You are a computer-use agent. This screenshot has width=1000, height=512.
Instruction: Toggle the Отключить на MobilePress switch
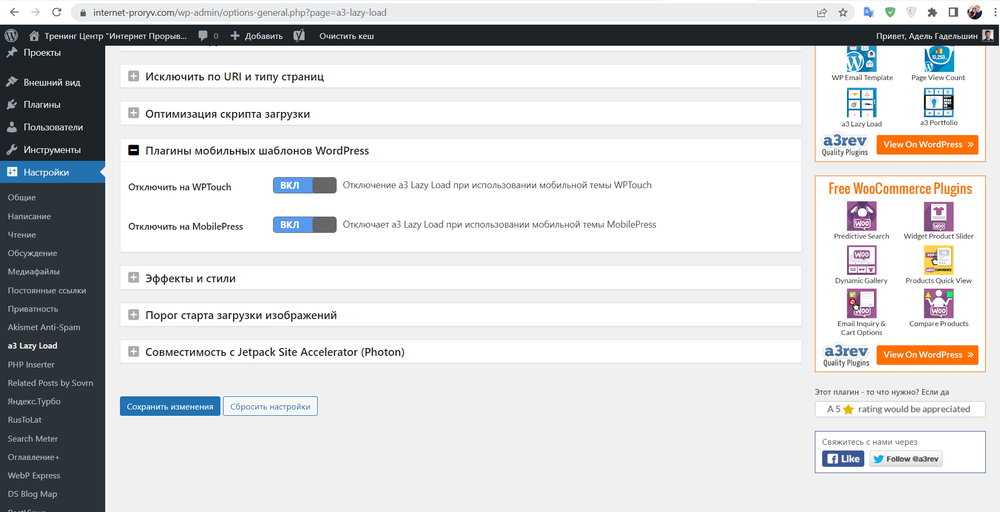(x=304, y=225)
